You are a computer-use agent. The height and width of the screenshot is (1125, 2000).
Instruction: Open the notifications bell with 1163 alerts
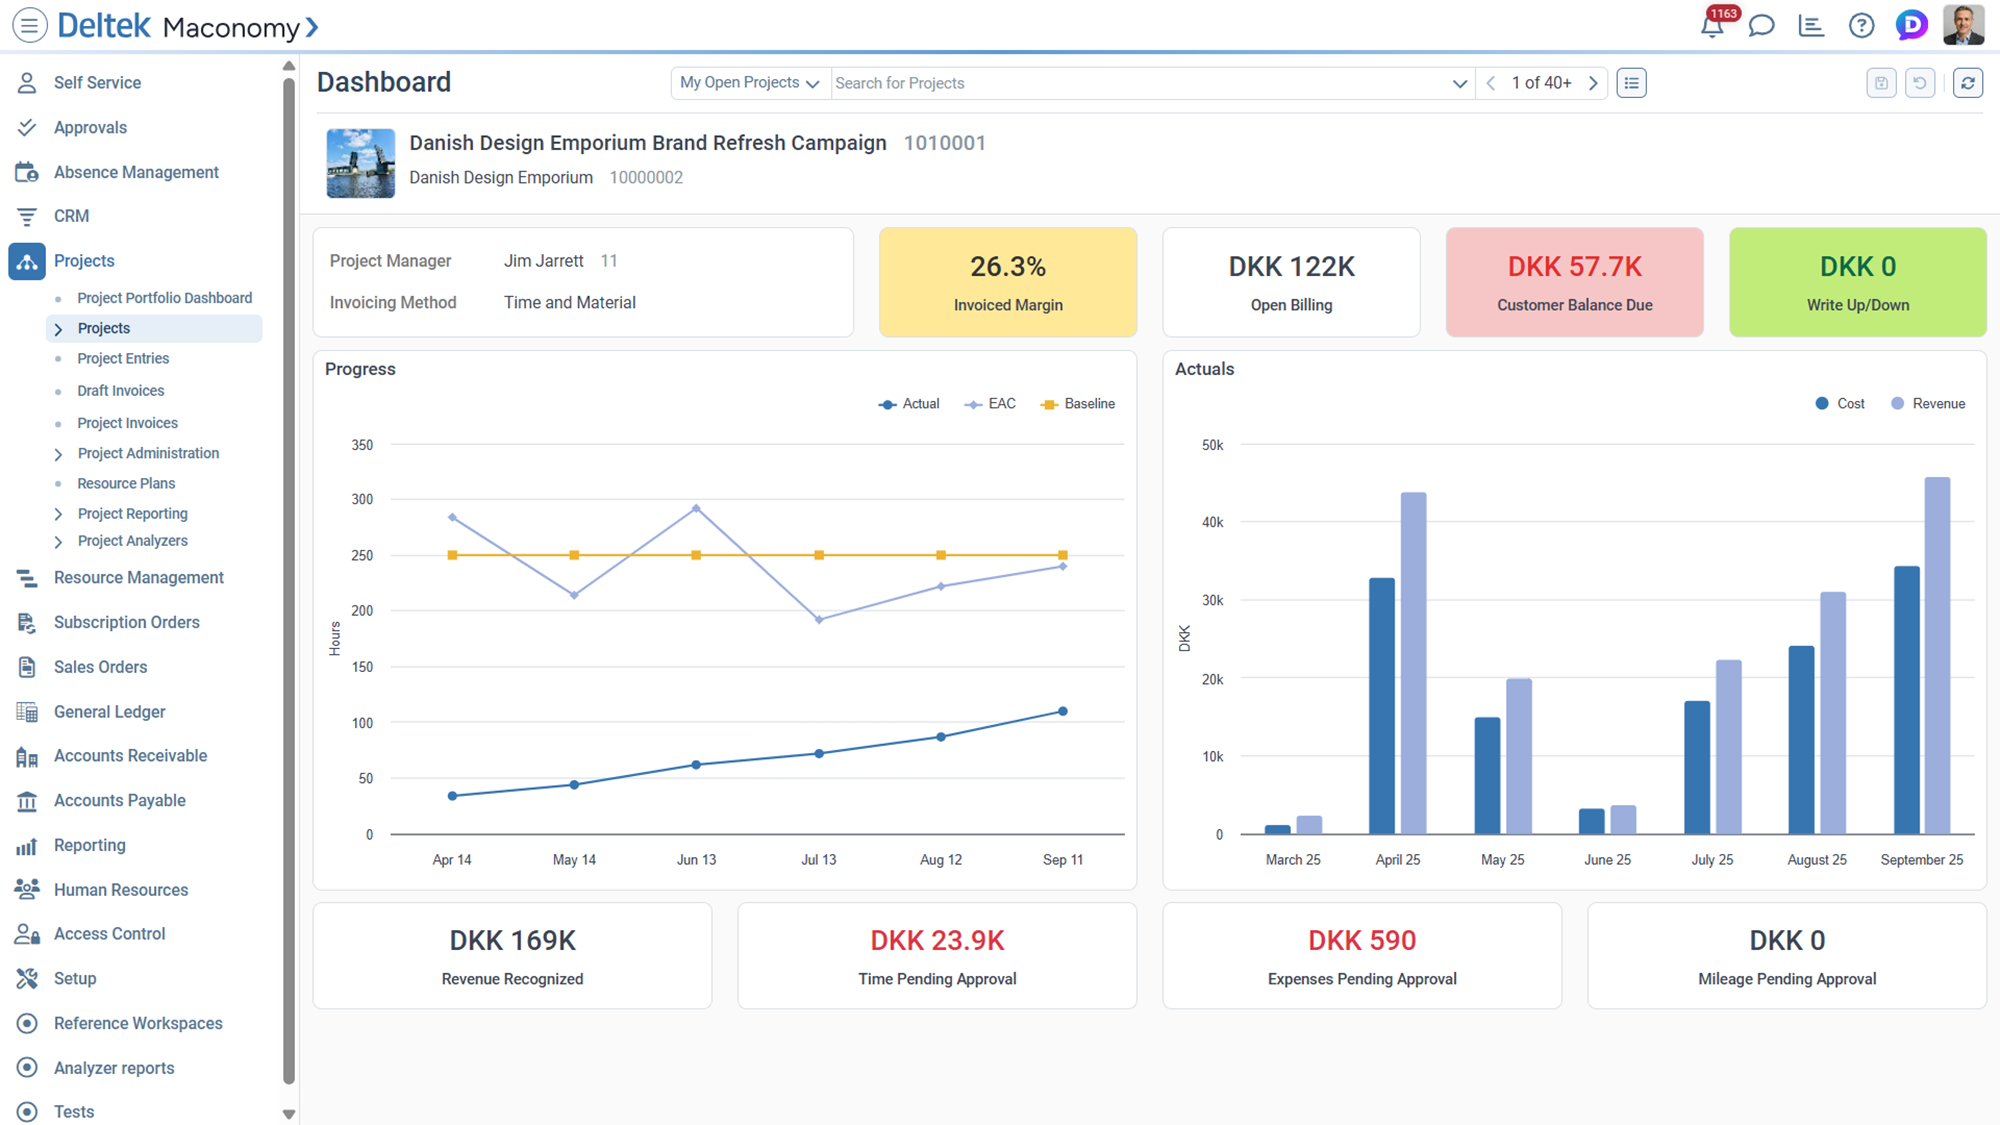pyautogui.click(x=1712, y=25)
